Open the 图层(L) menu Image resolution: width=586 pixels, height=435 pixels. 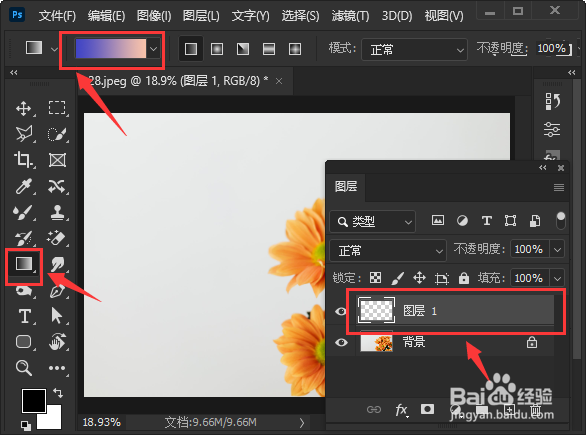tap(201, 16)
